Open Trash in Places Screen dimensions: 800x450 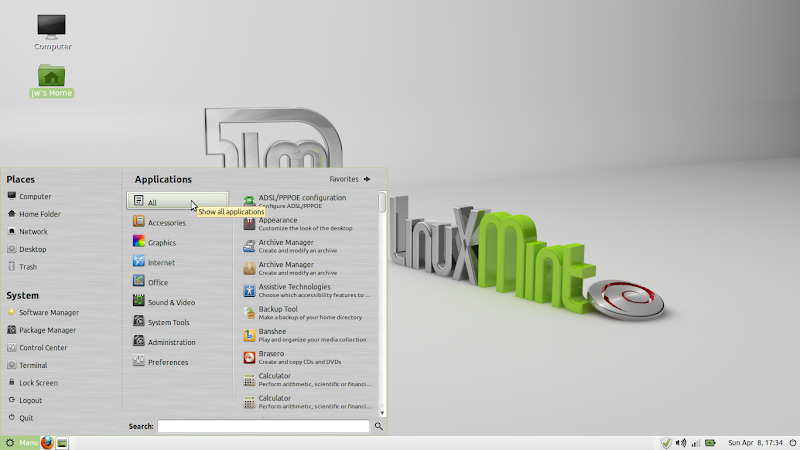[x=22, y=267]
